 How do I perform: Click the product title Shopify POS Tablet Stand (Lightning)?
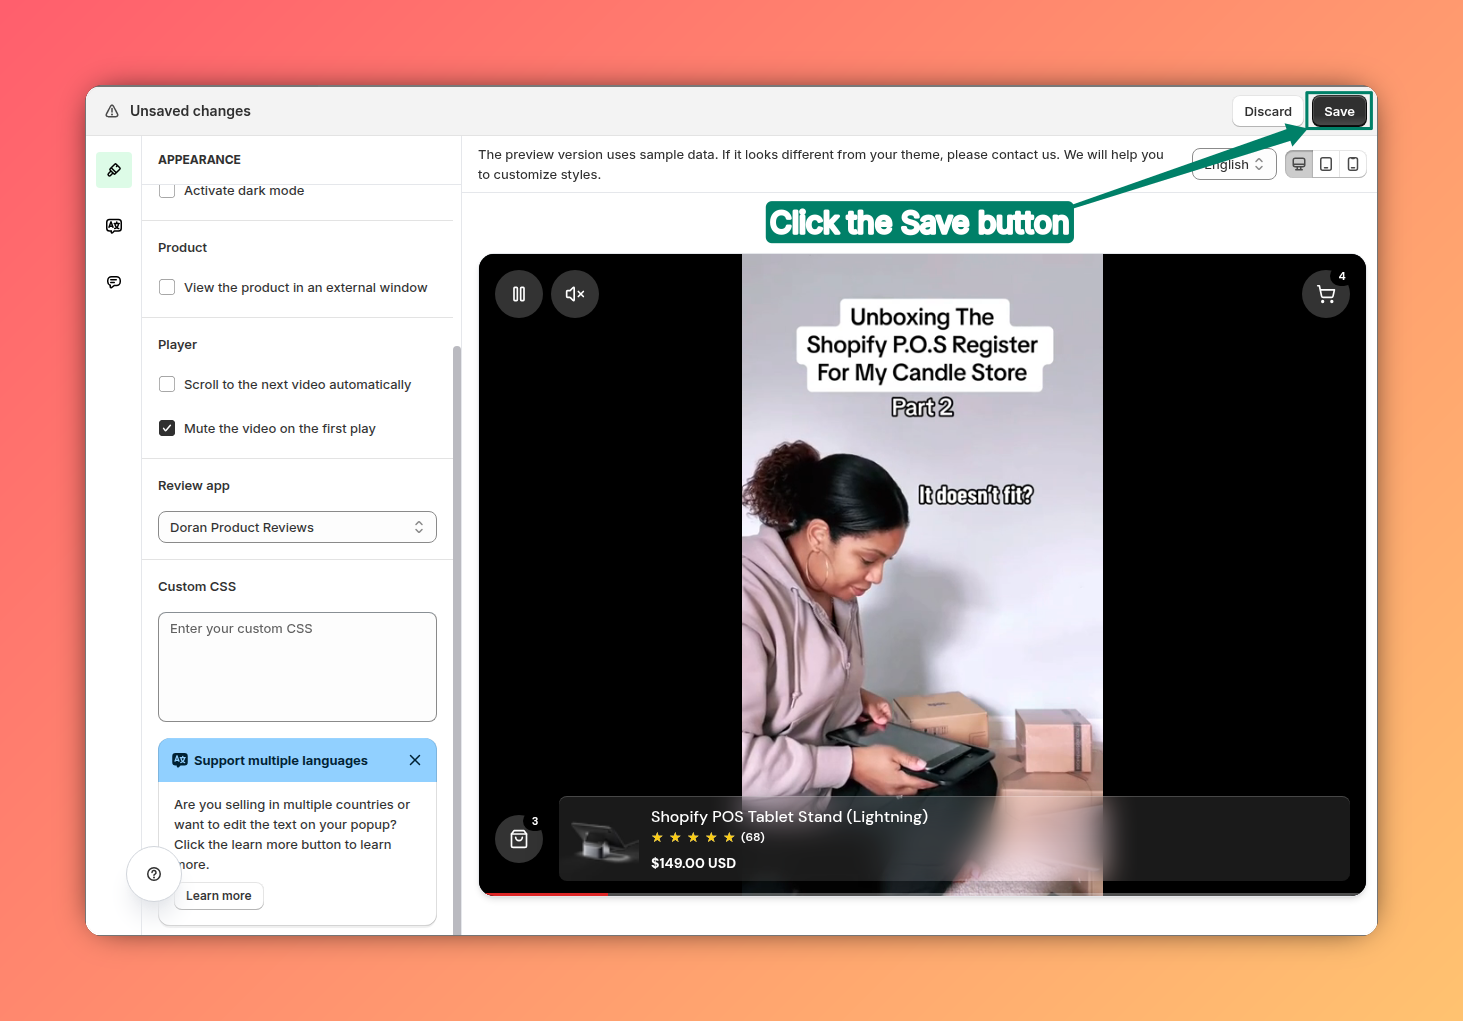789,816
